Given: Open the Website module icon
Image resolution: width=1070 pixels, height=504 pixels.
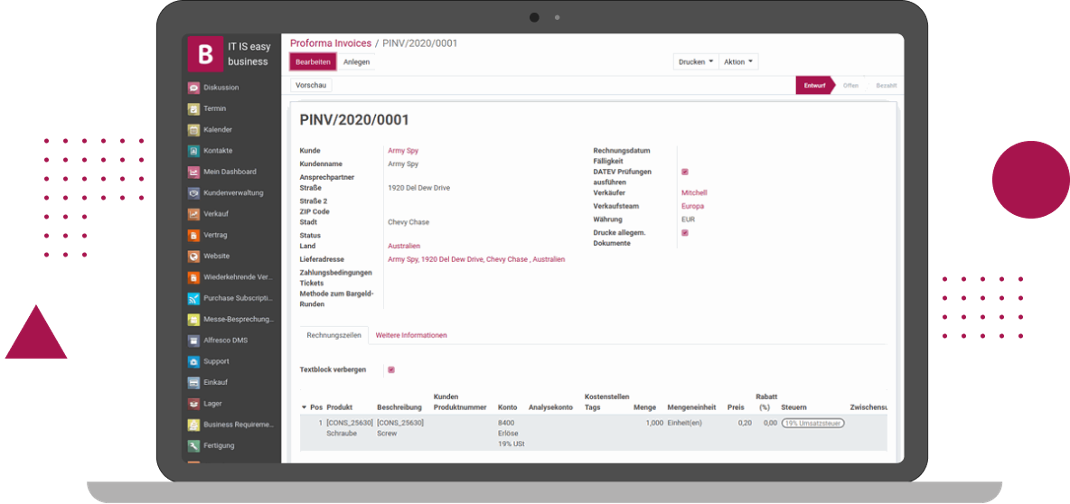Looking at the screenshot, I should pyautogui.click(x=194, y=256).
